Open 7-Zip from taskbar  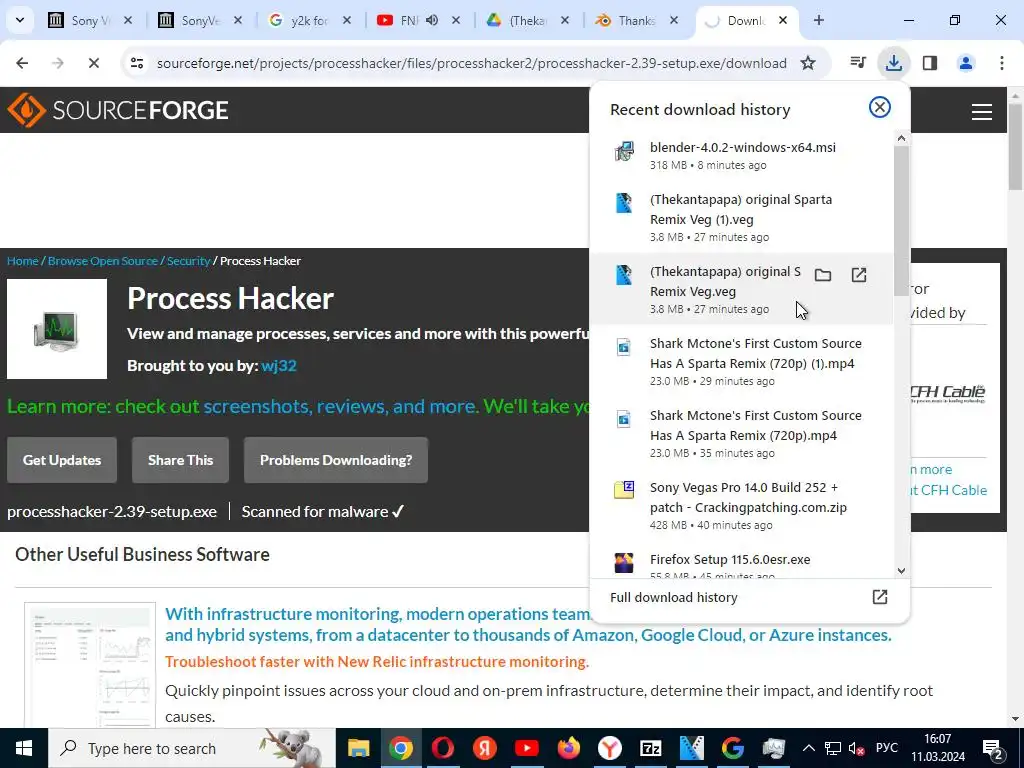[x=651, y=748]
